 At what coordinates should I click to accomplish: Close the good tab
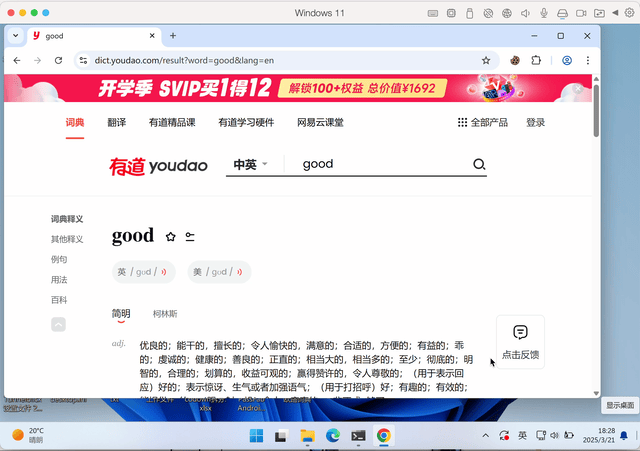click(152, 36)
